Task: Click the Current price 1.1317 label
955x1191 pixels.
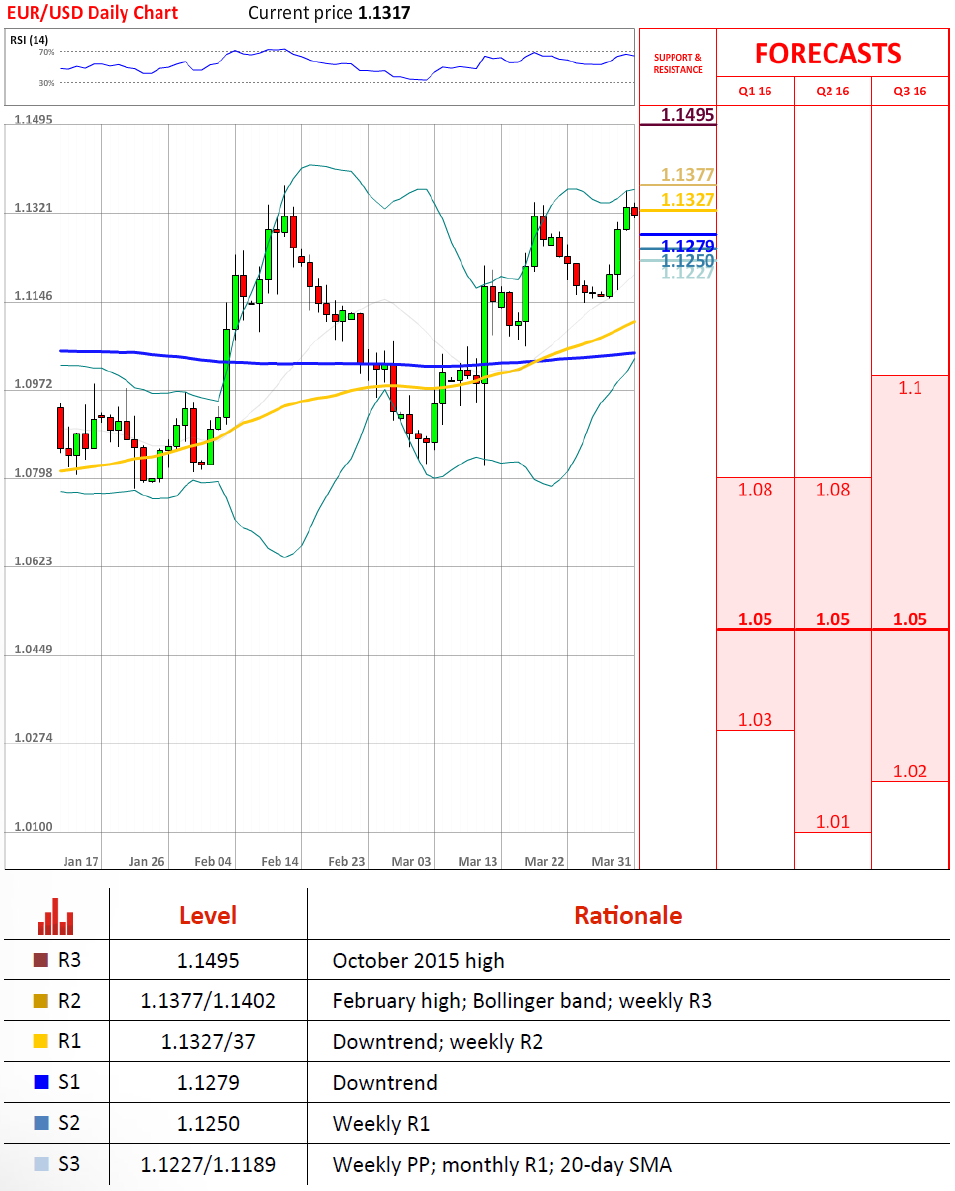Action: click(329, 13)
